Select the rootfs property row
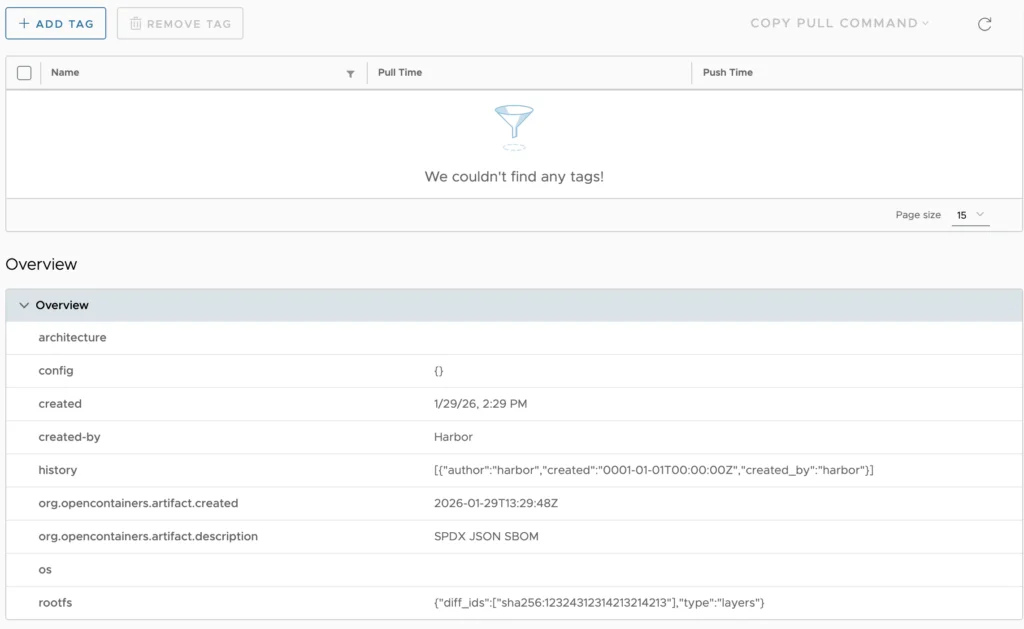Viewport: 1024px width, 629px height. (57, 603)
